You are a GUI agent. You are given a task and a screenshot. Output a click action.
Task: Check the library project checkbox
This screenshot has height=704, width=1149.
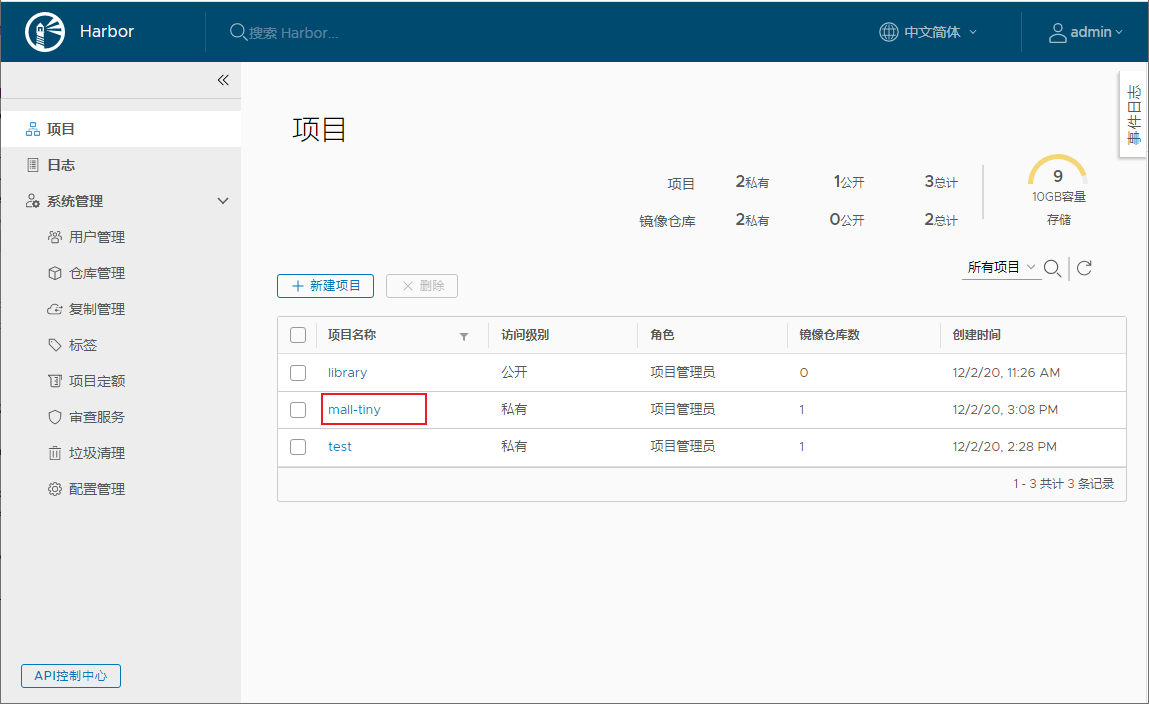(x=298, y=372)
